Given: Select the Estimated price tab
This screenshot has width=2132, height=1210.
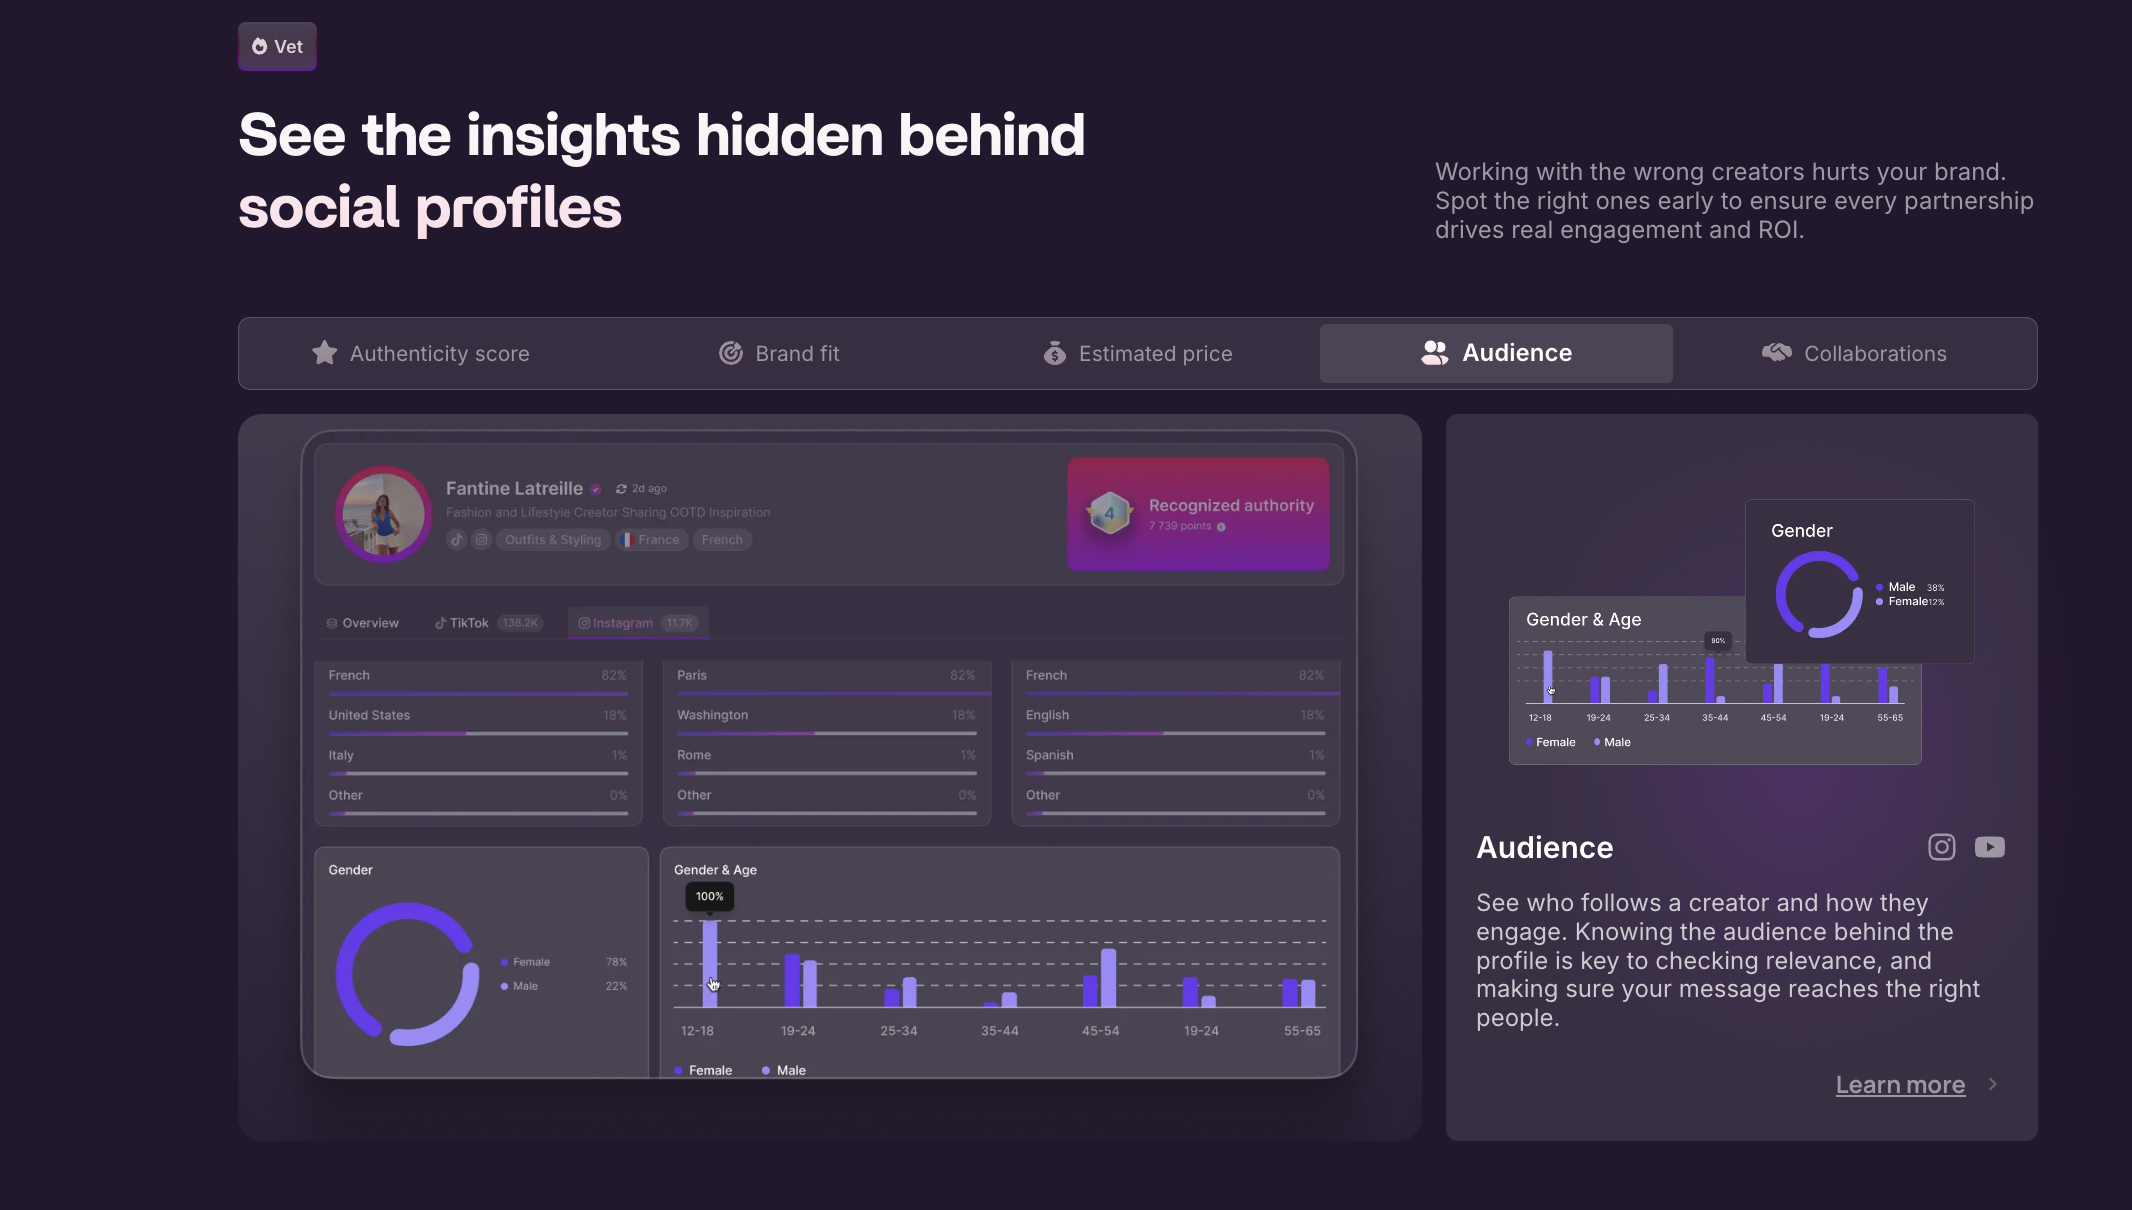Looking at the screenshot, I should (1137, 353).
